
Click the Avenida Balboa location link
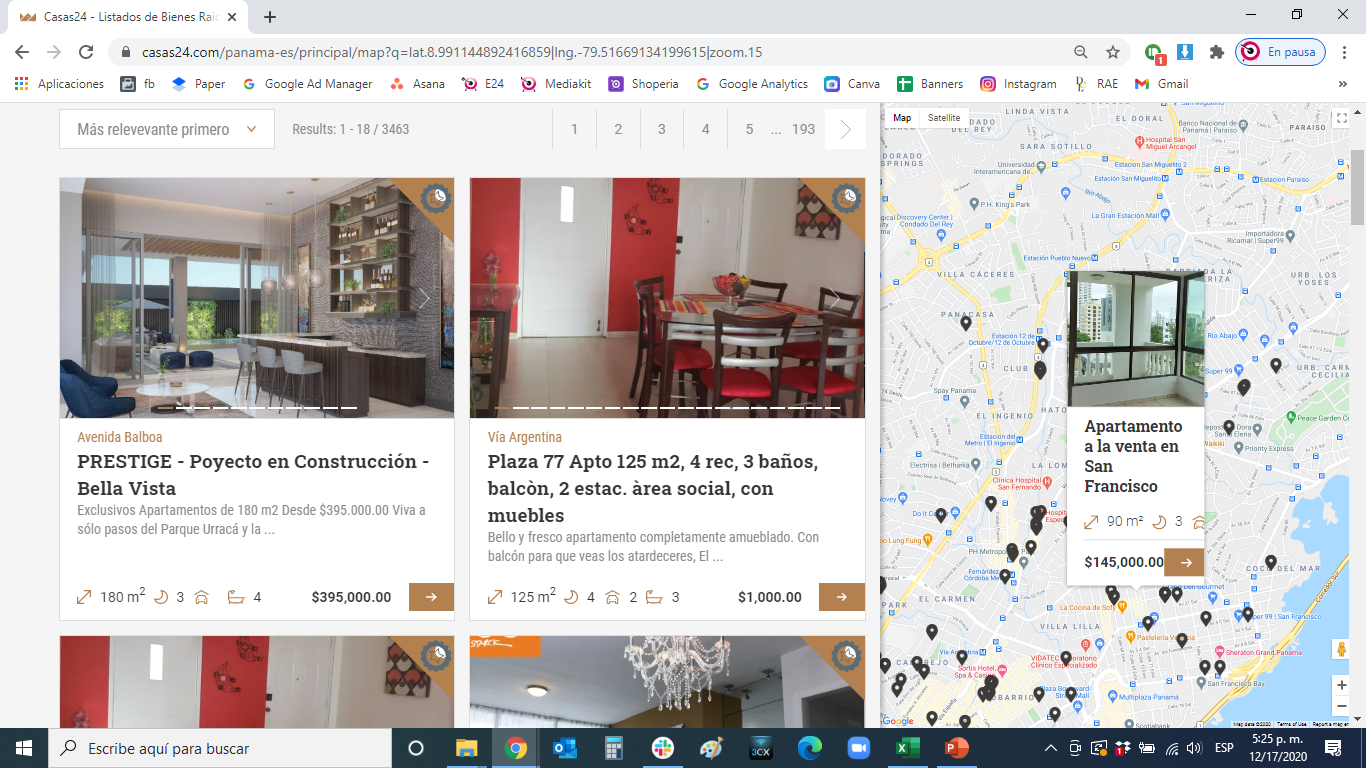click(x=120, y=437)
